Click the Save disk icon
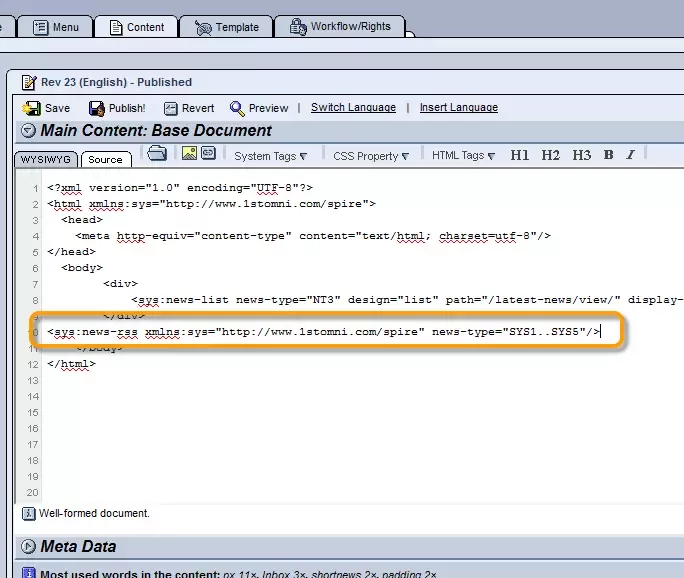The width and height of the screenshot is (684, 578). pyautogui.click(x=31, y=108)
